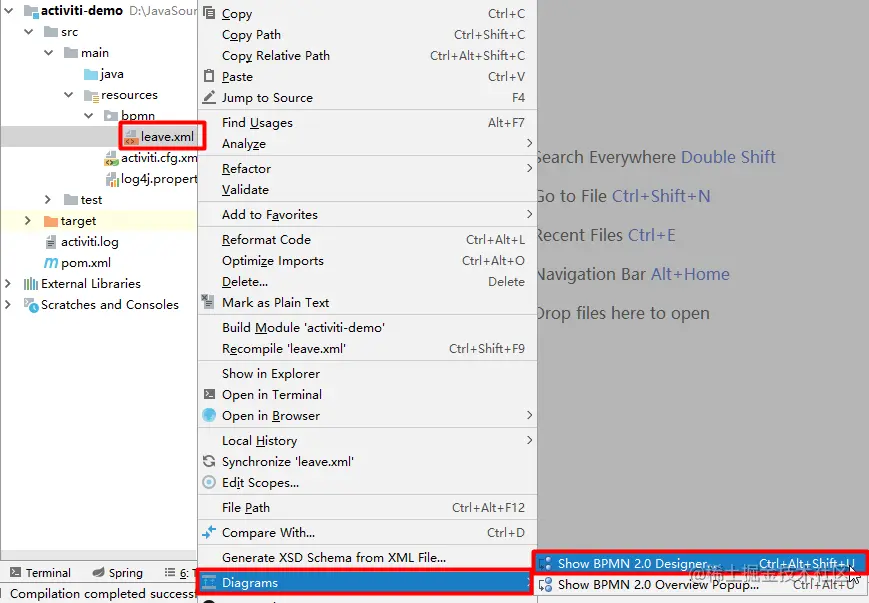Click the resources folder icon
This screenshot has height=603, width=869.
tap(91, 95)
